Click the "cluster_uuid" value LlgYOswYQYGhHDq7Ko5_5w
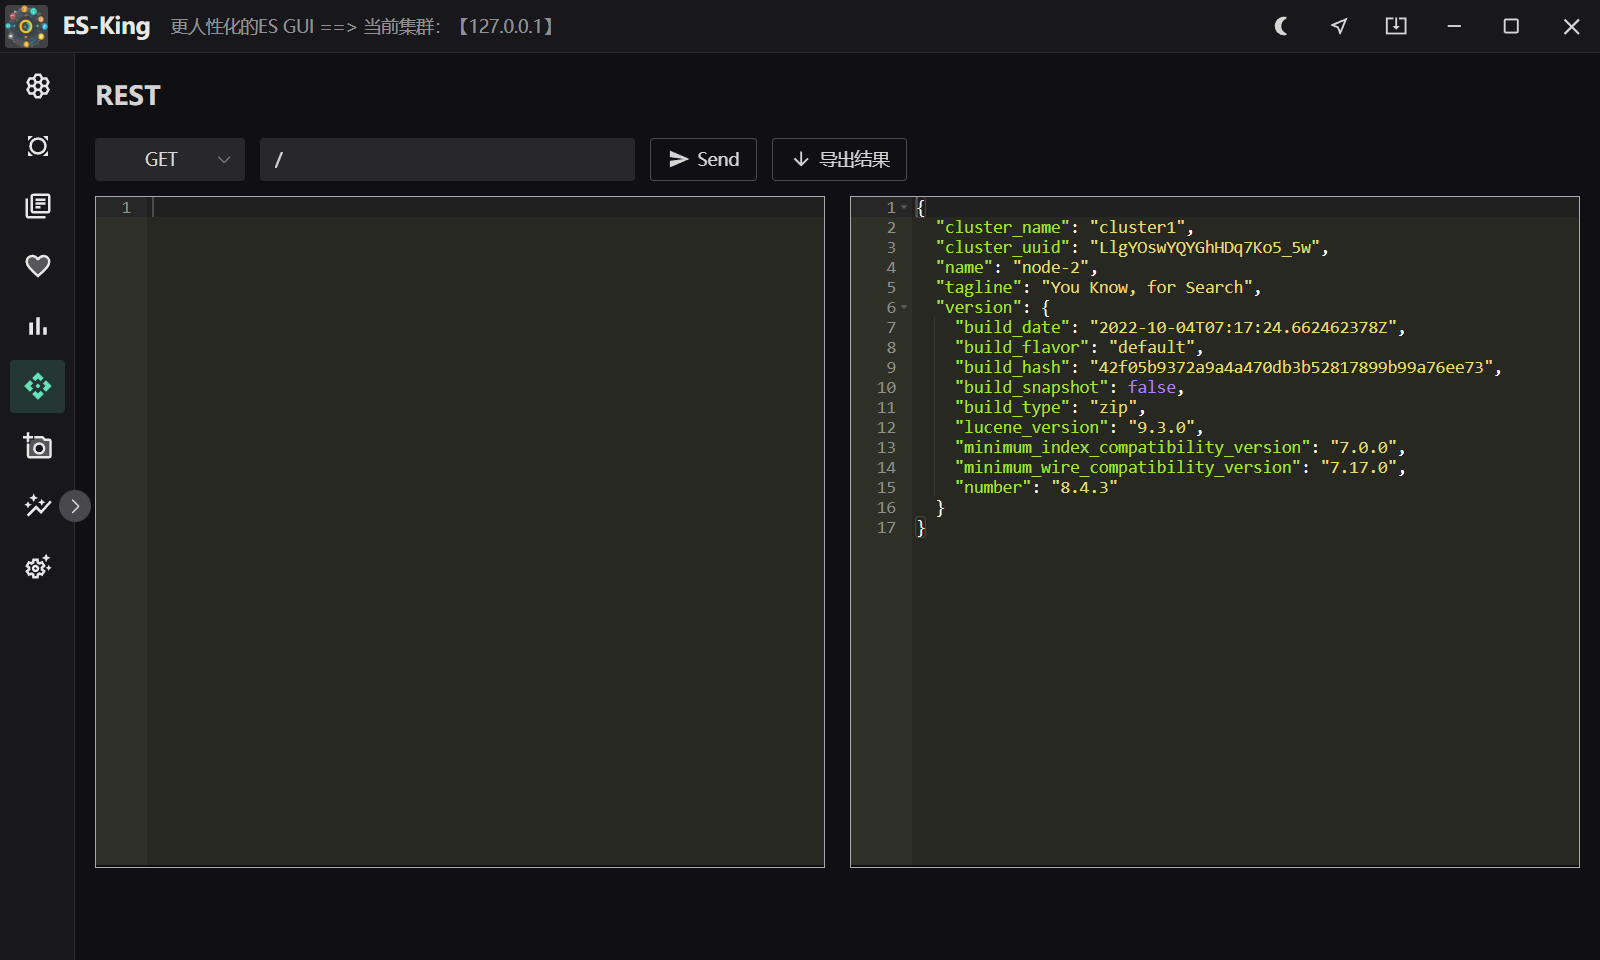 1205,247
